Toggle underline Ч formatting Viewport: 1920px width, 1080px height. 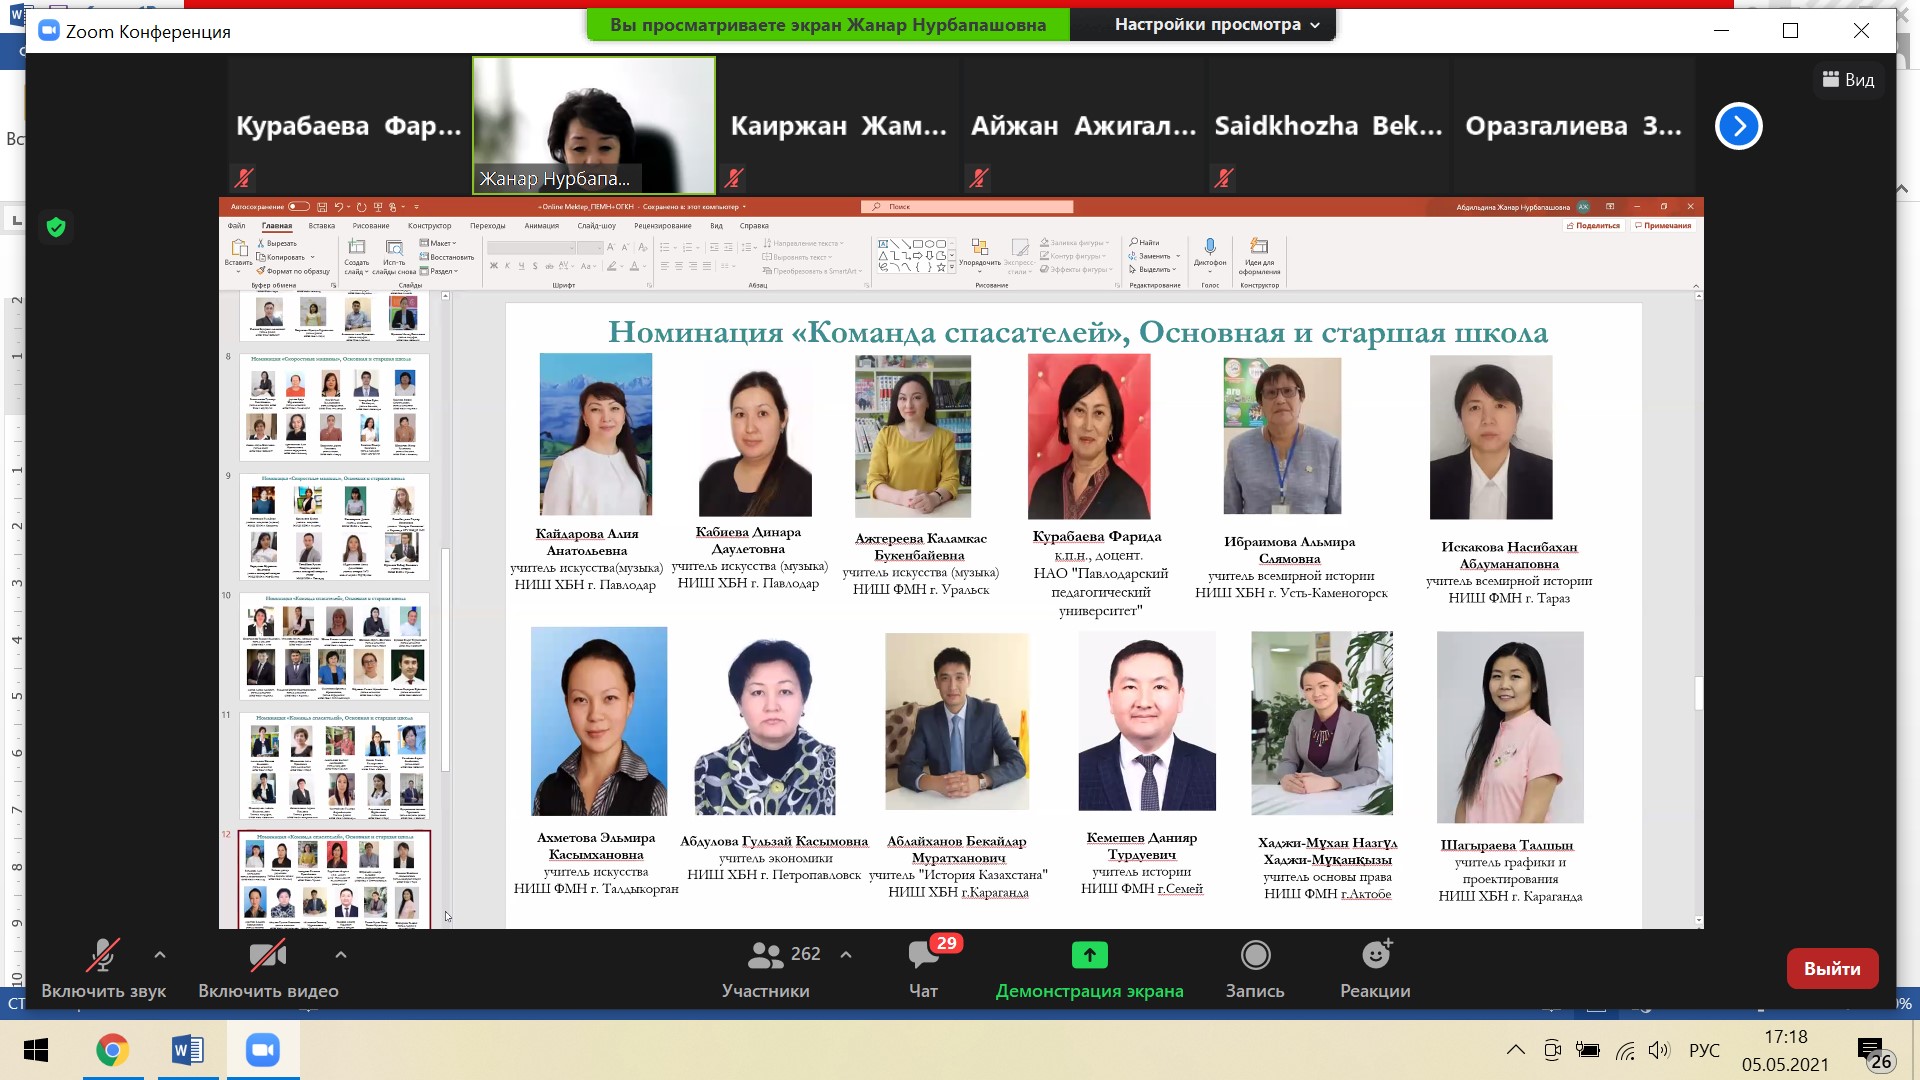click(521, 266)
